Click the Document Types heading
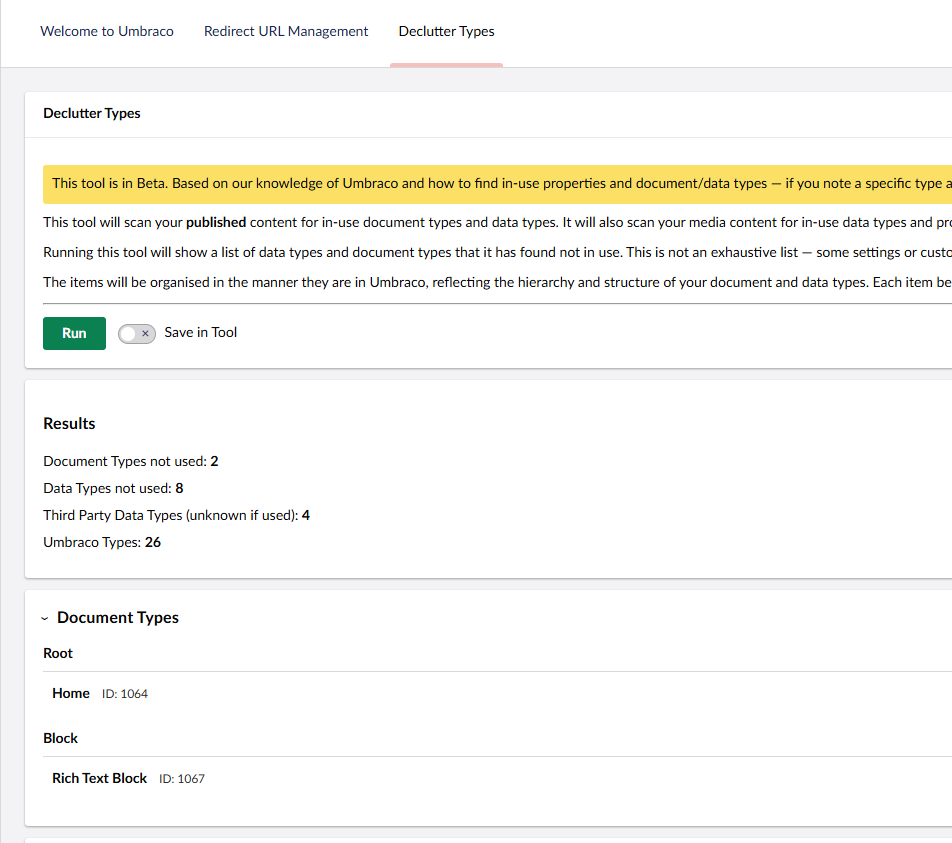The height and width of the screenshot is (843, 952). click(118, 618)
